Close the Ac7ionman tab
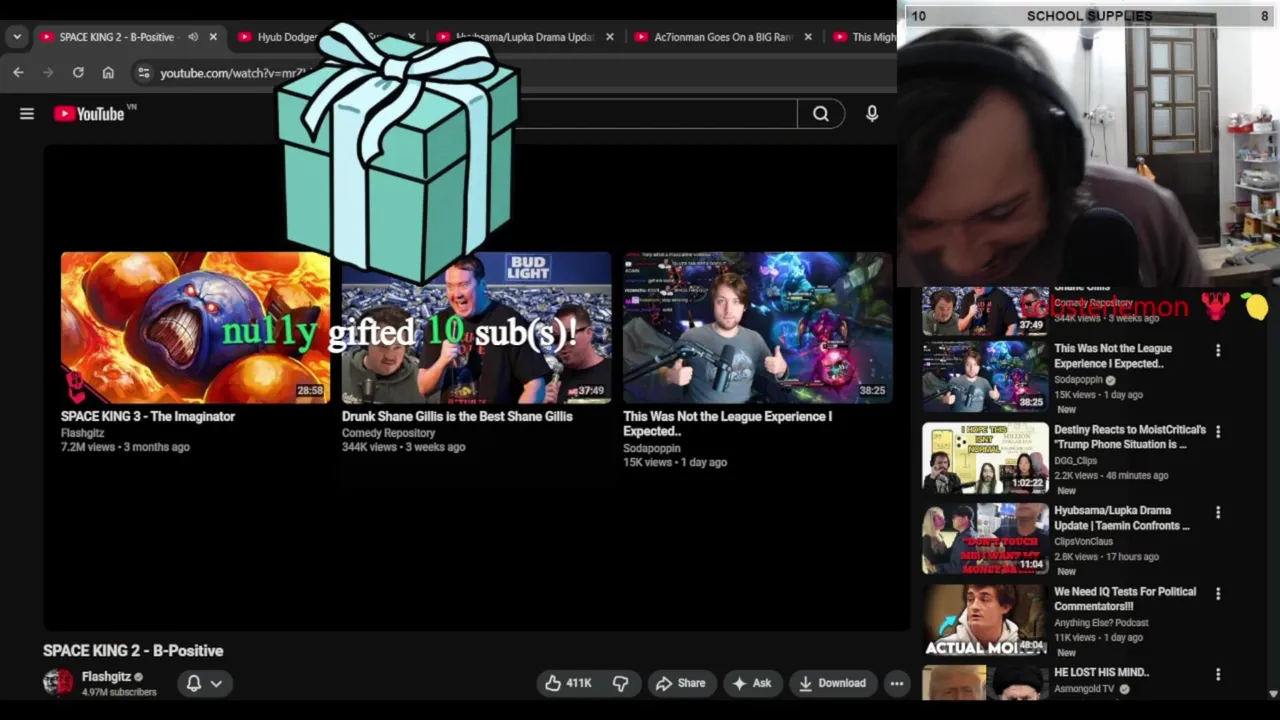Image resolution: width=1280 pixels, height=720 pixels. coord(808,37)
